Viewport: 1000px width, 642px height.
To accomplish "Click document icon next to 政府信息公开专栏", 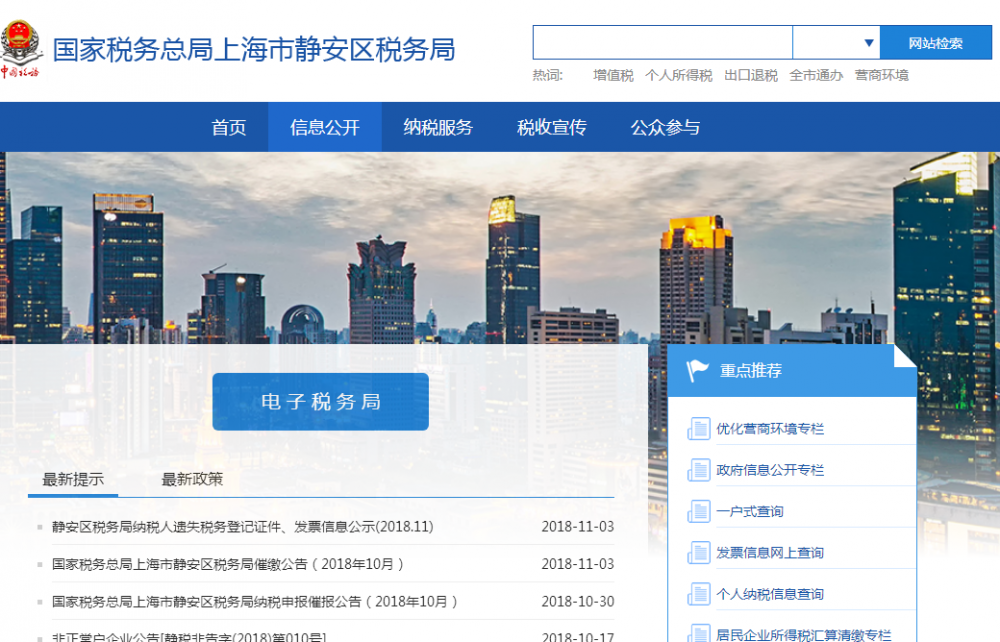I will [x=698, y=470].
